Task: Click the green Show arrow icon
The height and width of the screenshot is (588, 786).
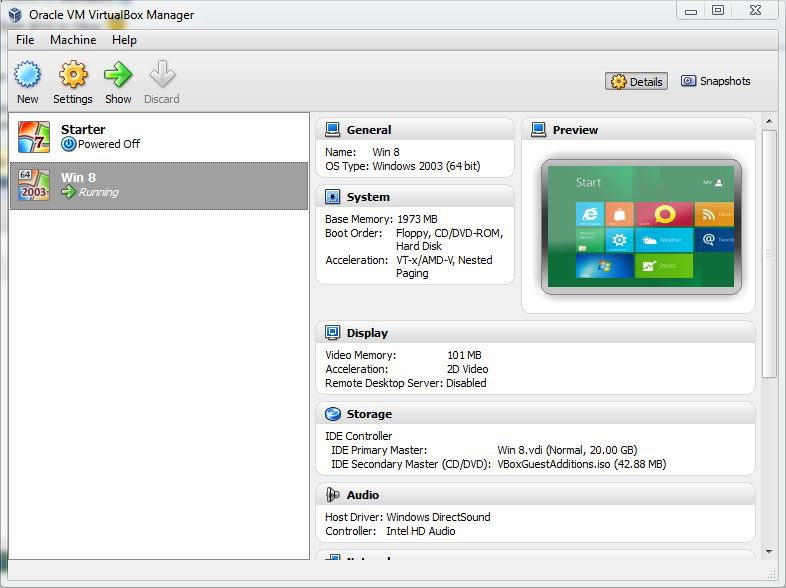Action: coord(118,75)
